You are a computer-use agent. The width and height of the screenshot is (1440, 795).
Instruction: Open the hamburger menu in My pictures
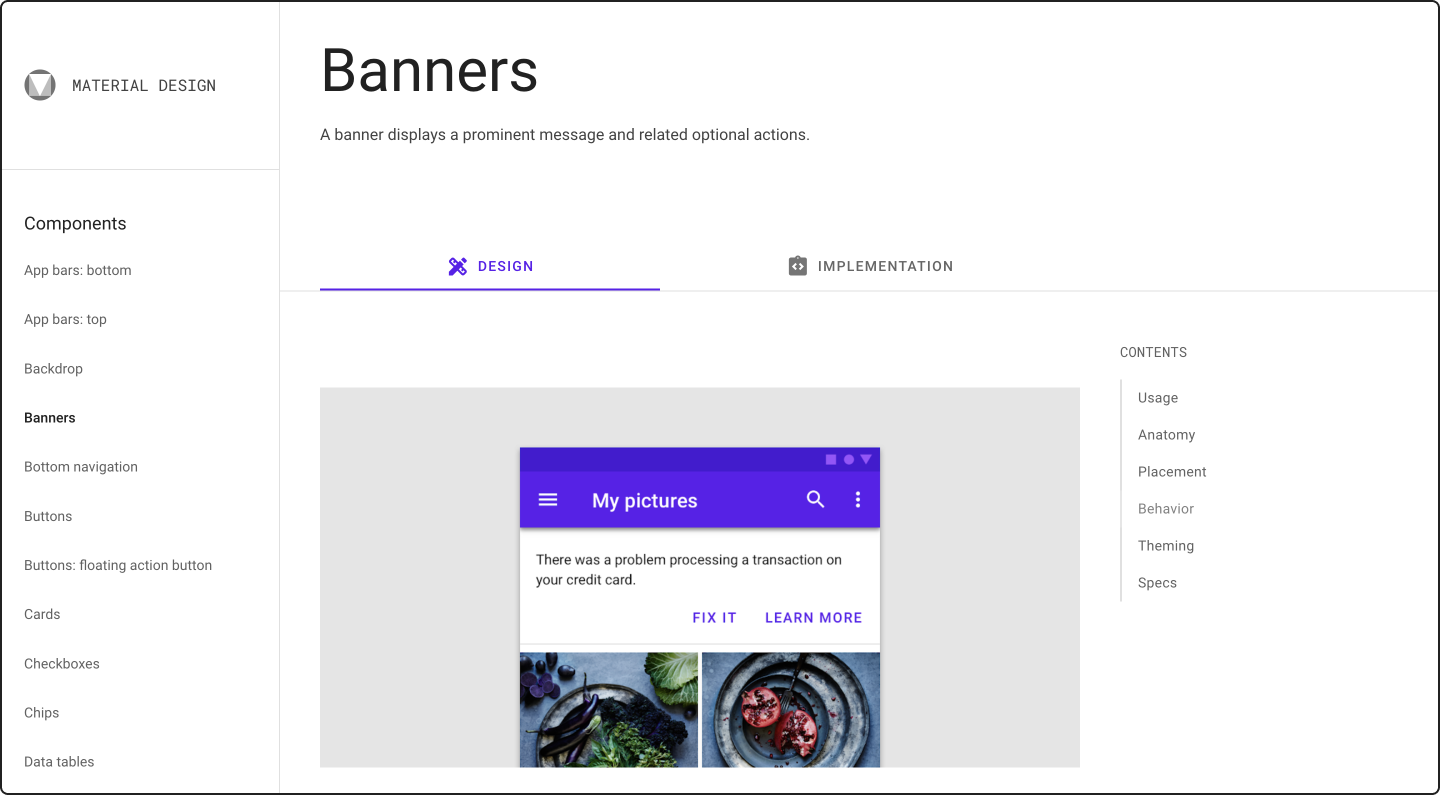point(548,500)
